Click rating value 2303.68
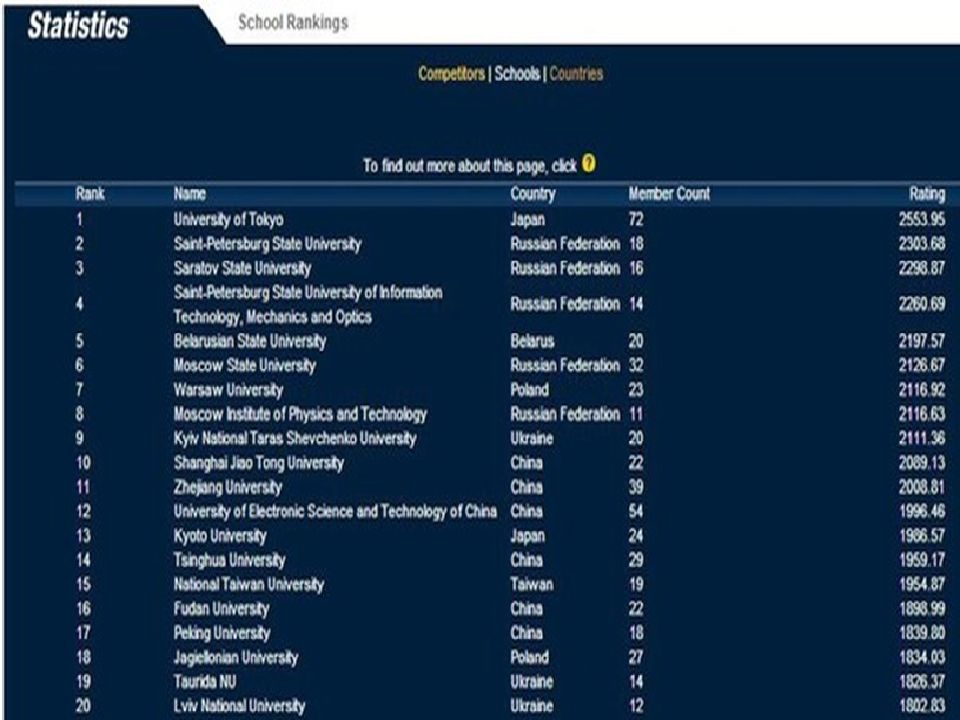This screenshot has width=960, height=720. (x=921, y=244)
